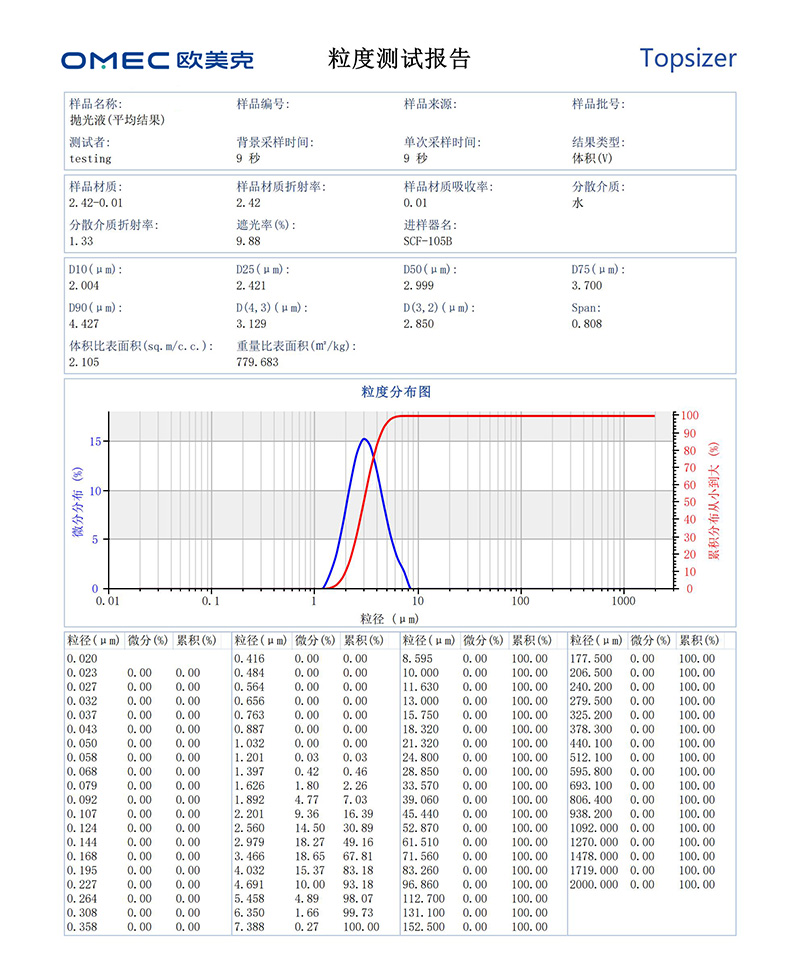The width and height of the screenshot is (800, 958).
Task: Click the tester name testing value
Action: point(86,158)
